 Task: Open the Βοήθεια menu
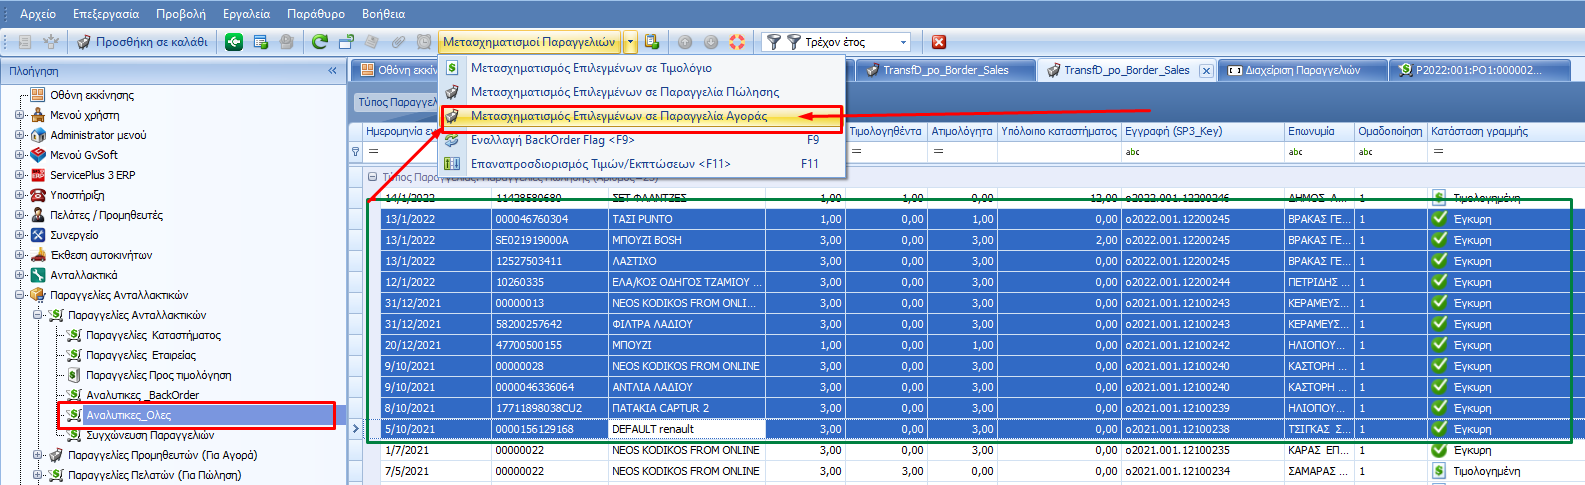pos(383,14)
